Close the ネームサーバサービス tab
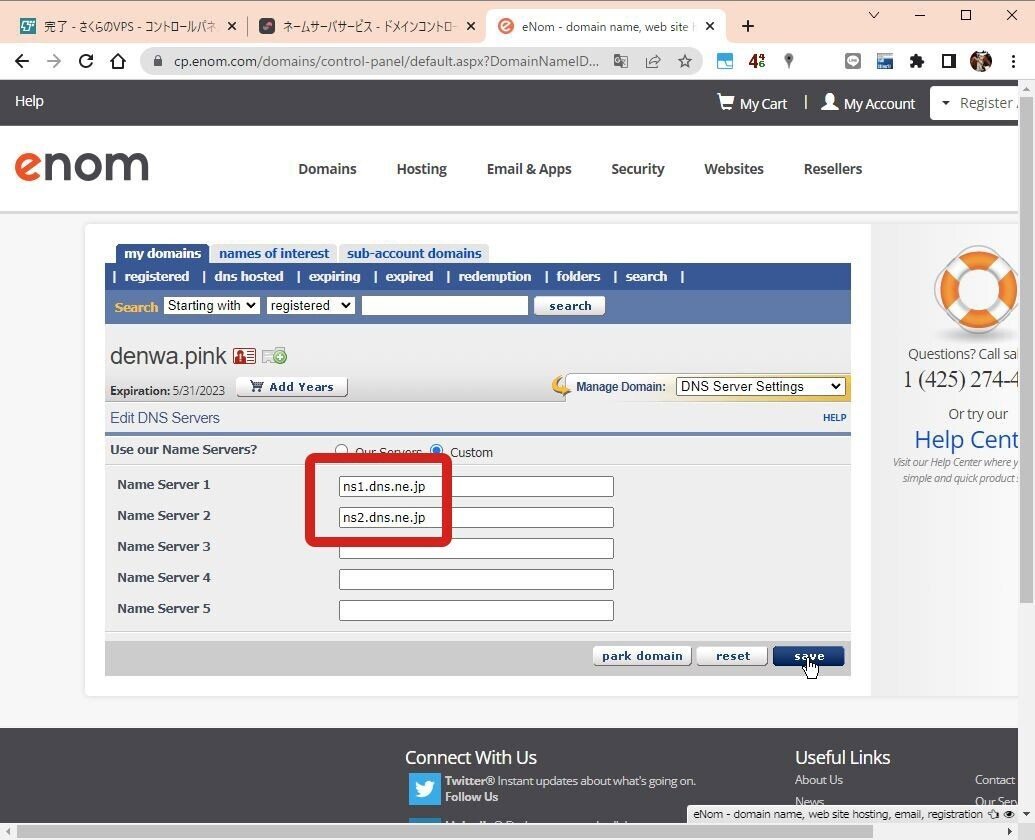The image size is (1035, 840). 471,26
